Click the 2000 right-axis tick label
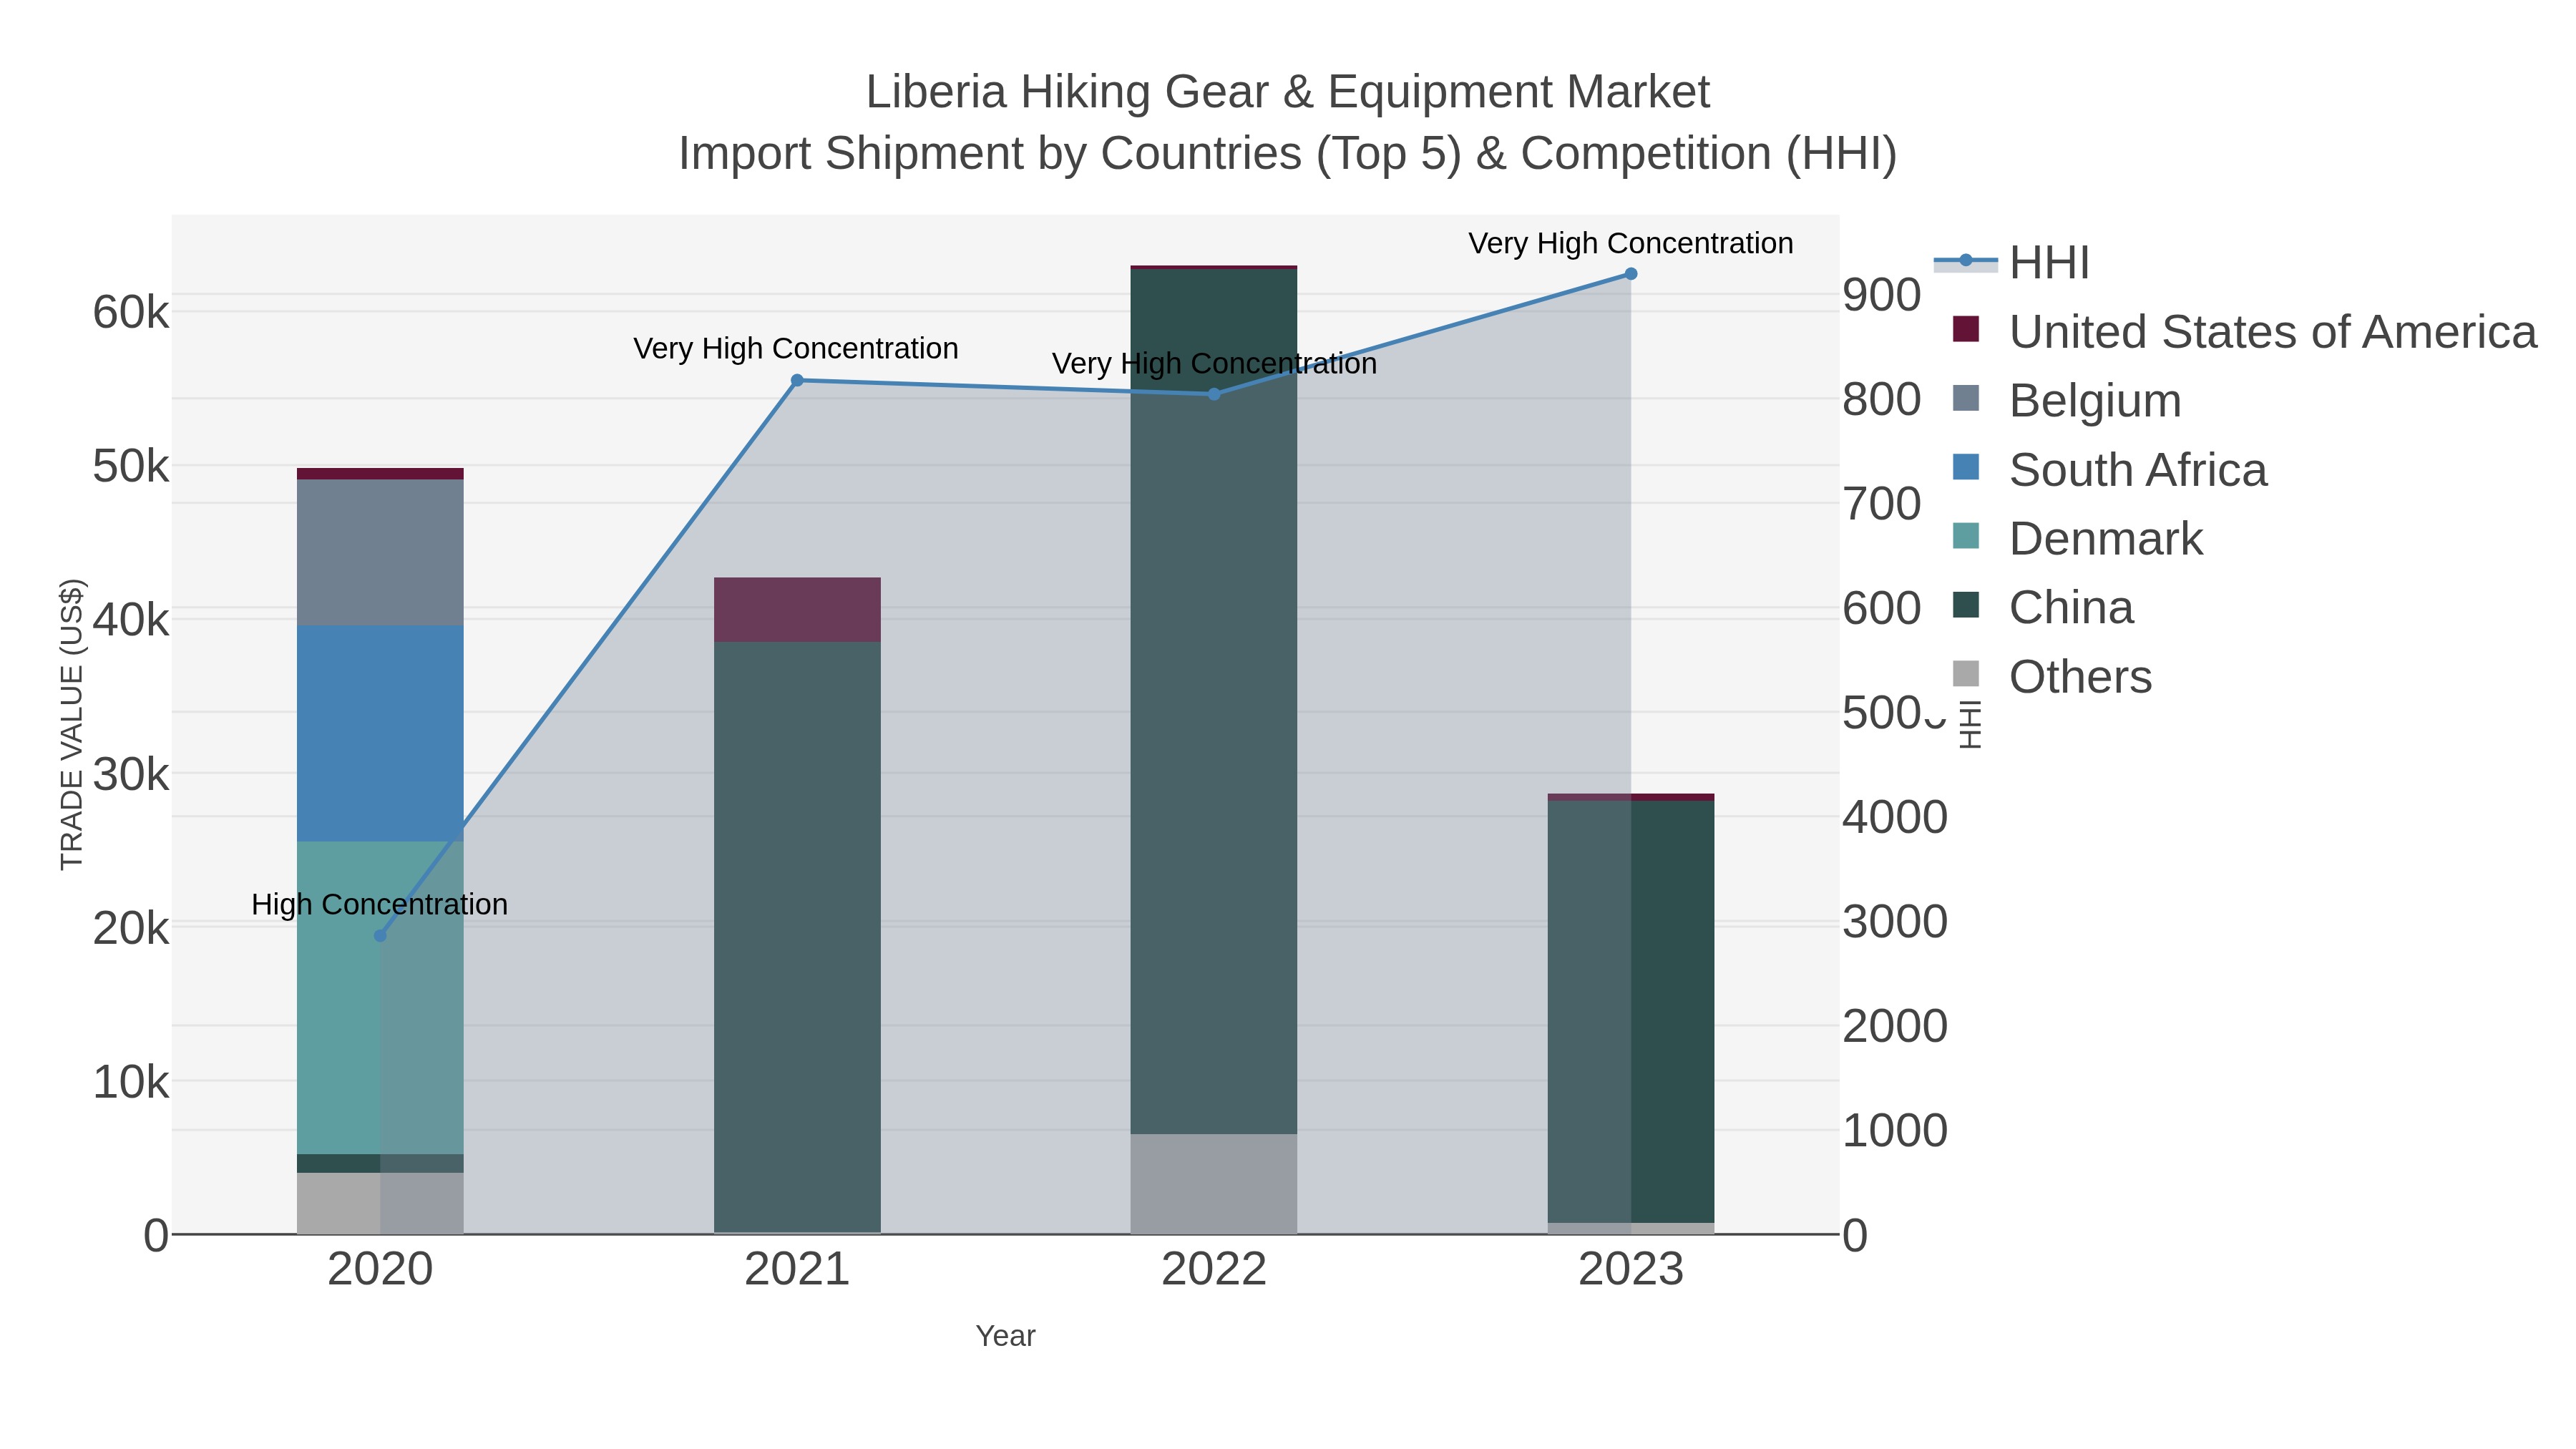 tap(1895, 1027)
